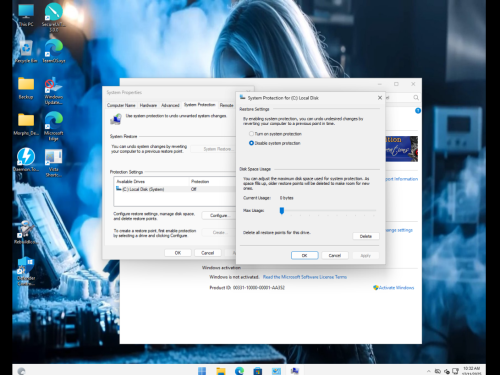Switch to the Advanced tab
The height and width of the screenshot is (375, 500).
(170, 105)
